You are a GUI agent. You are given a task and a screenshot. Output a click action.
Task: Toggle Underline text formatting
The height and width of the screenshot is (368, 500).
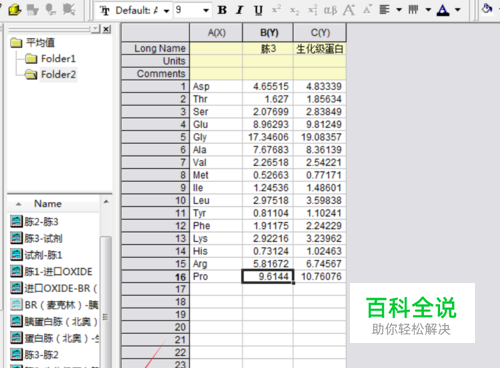click(258, 10)
